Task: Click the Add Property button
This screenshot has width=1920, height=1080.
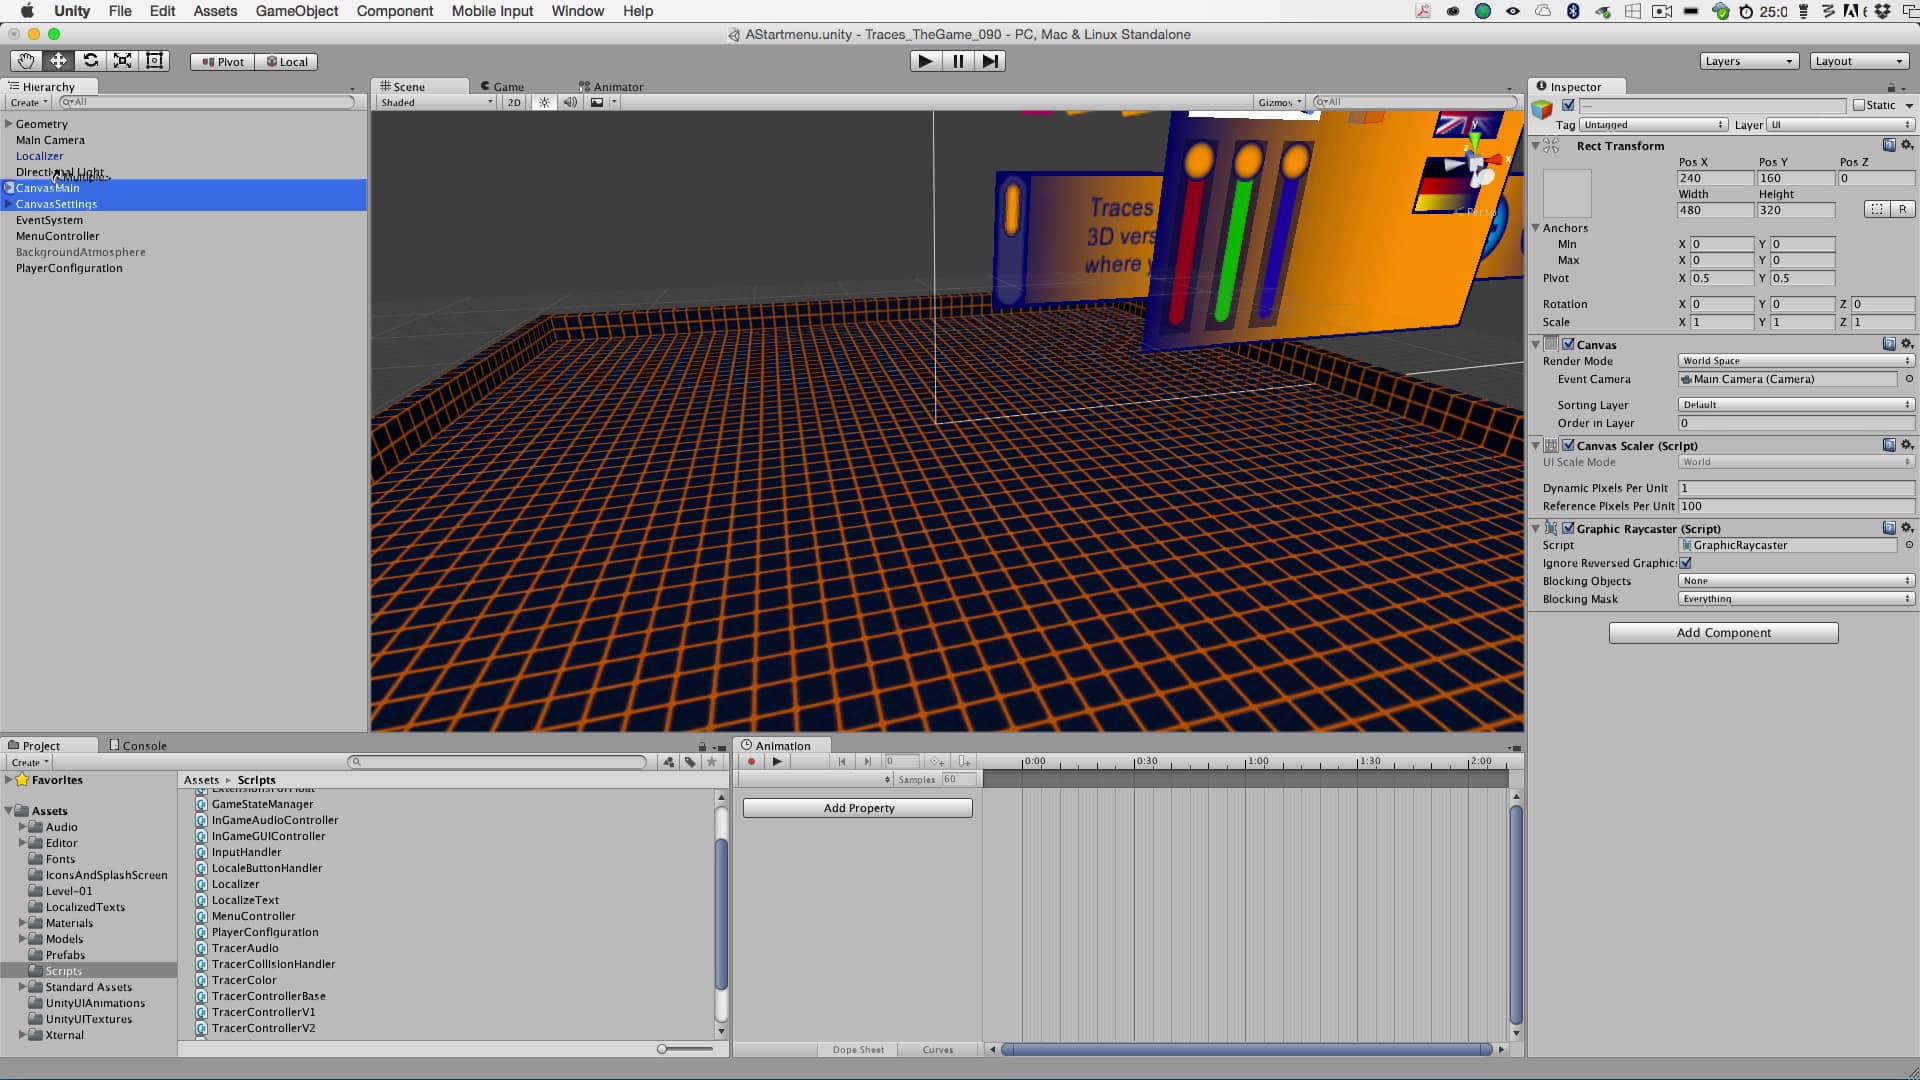Action: pos(857,807)
